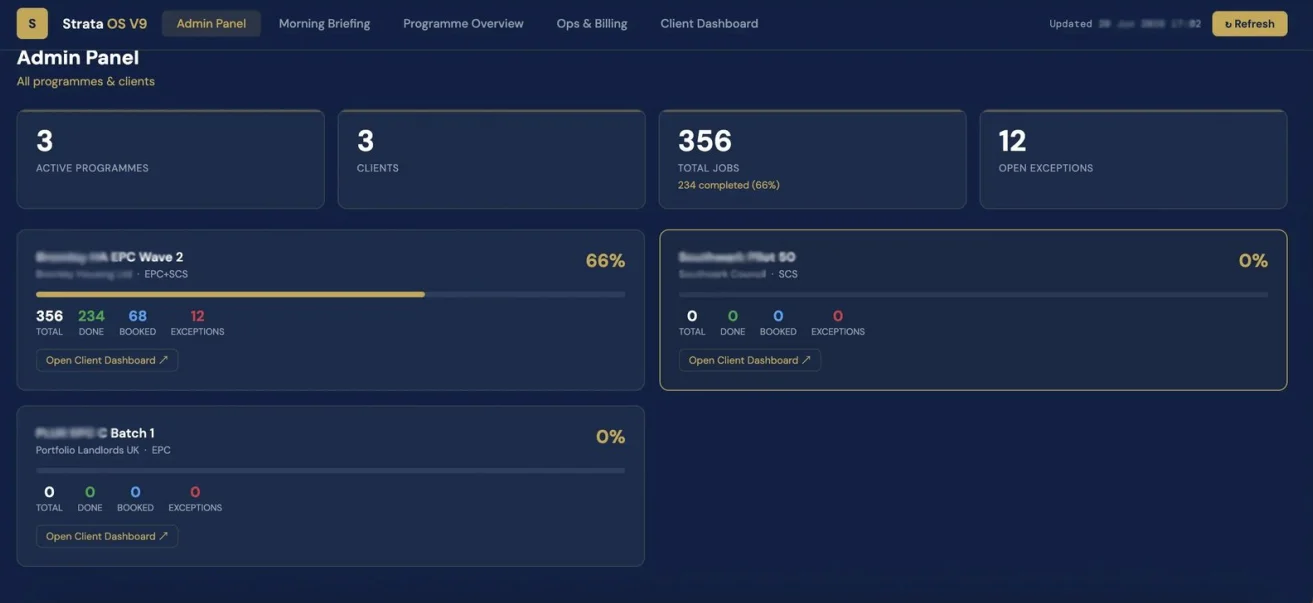This screenshot has height=603, width=1313.
Task: Click the "EPC+SCS" programme type label
Action: click(166, 274)
